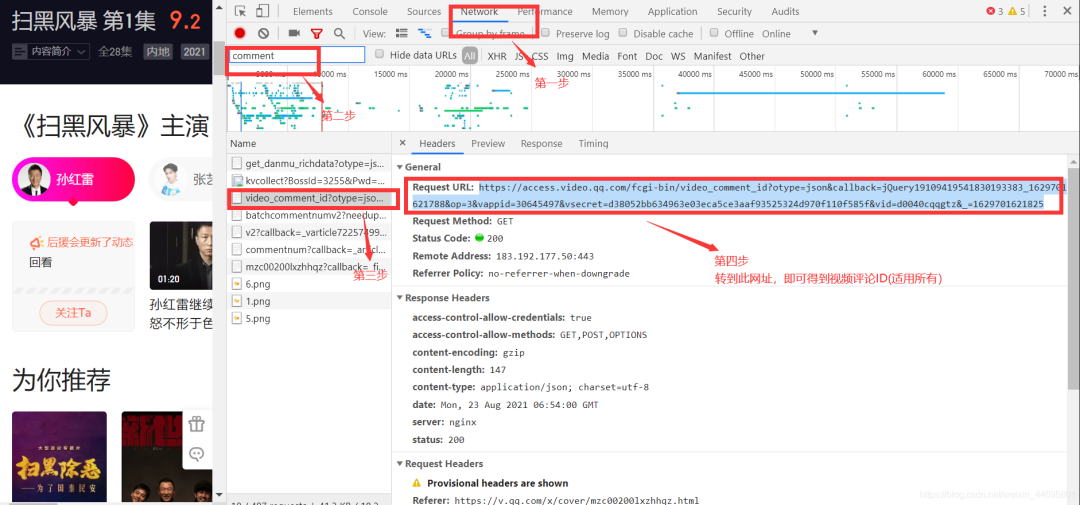
Task: Filter requests by Img
Action: [565, 56]
